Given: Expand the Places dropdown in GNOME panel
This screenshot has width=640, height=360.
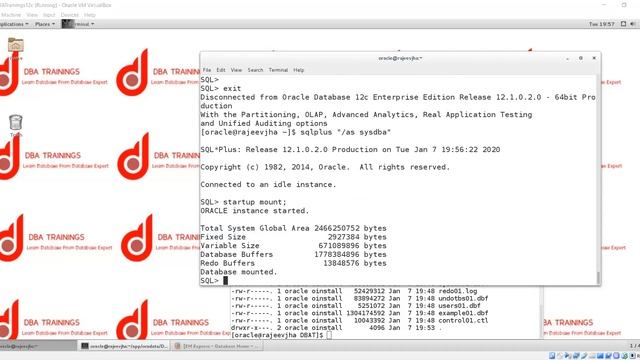Looking at the screenshot, I should (44, 24).
